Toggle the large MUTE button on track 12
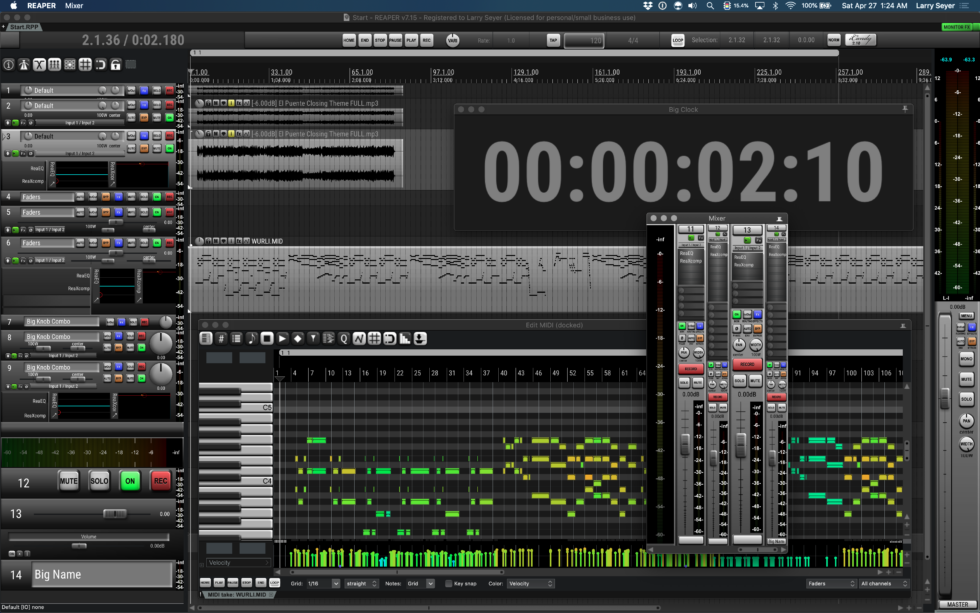The height and width of the screenshot is (613, 980). pyautogui.click(x=68, y=481)
